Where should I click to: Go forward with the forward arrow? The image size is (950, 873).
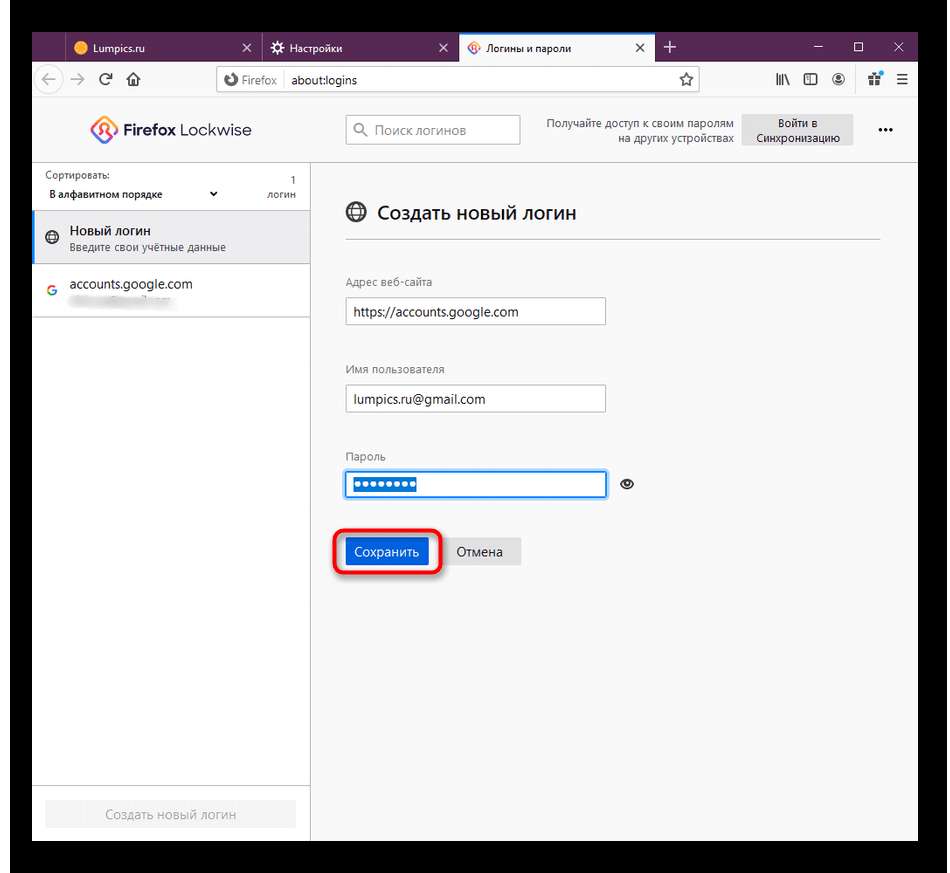pos(78,79)
